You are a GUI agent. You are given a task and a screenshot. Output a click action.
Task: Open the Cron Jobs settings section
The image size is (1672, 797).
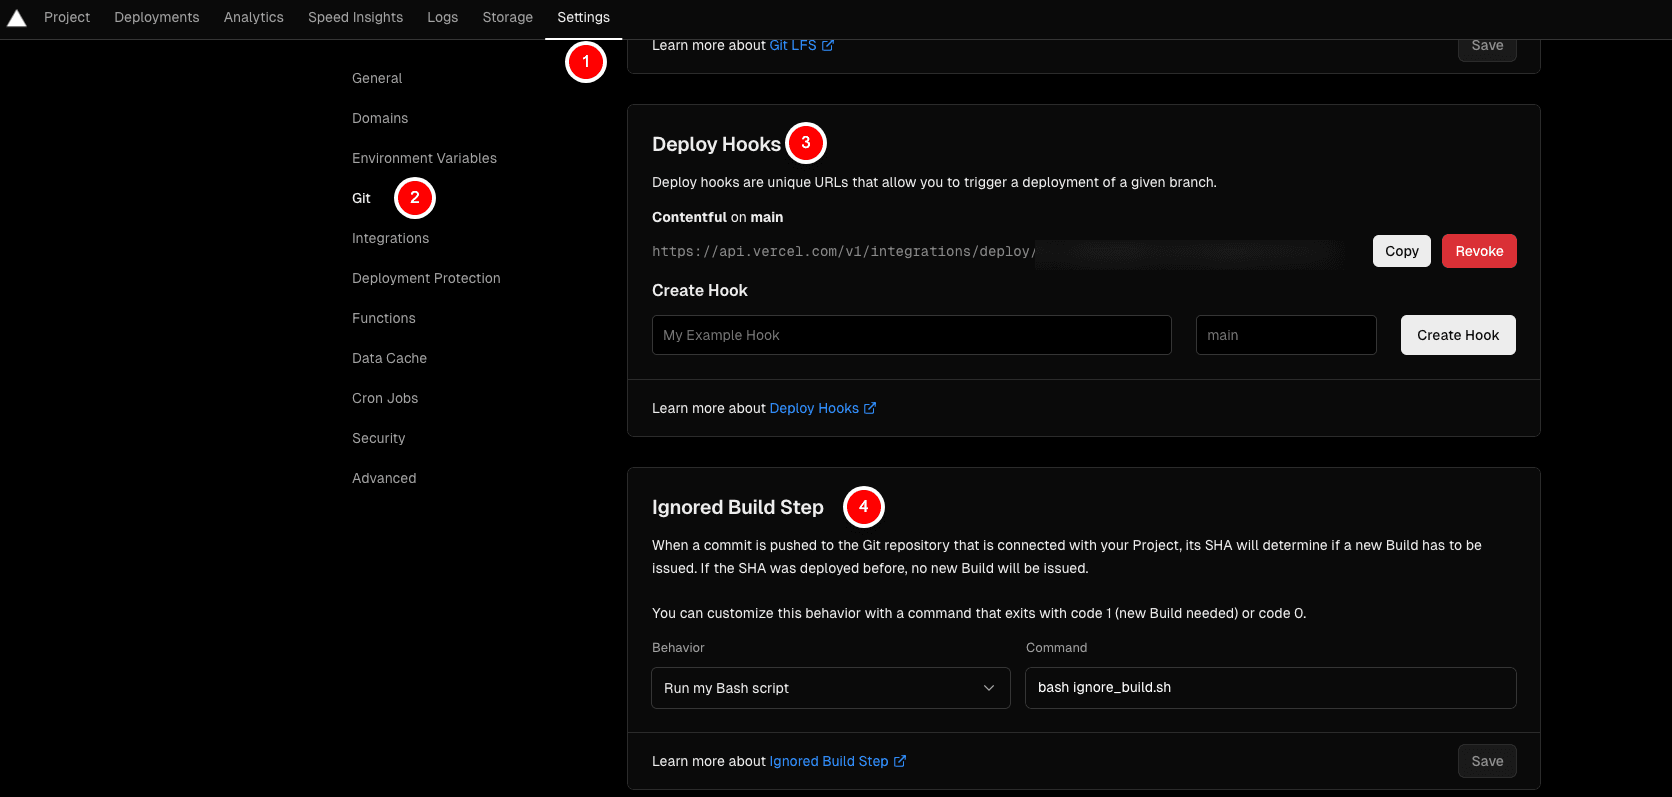(385, 398)
